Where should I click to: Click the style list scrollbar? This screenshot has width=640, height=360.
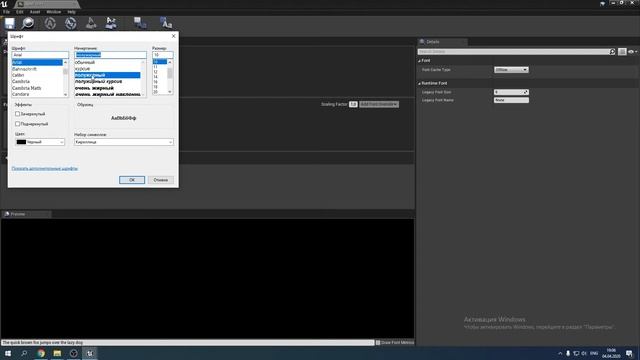[143, 78]
